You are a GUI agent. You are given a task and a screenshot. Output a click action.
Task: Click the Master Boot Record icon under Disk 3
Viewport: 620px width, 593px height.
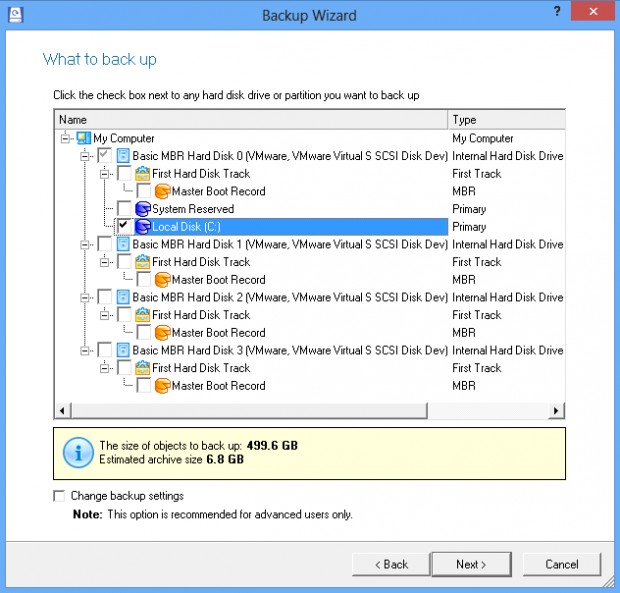click(x=162, y=385)
